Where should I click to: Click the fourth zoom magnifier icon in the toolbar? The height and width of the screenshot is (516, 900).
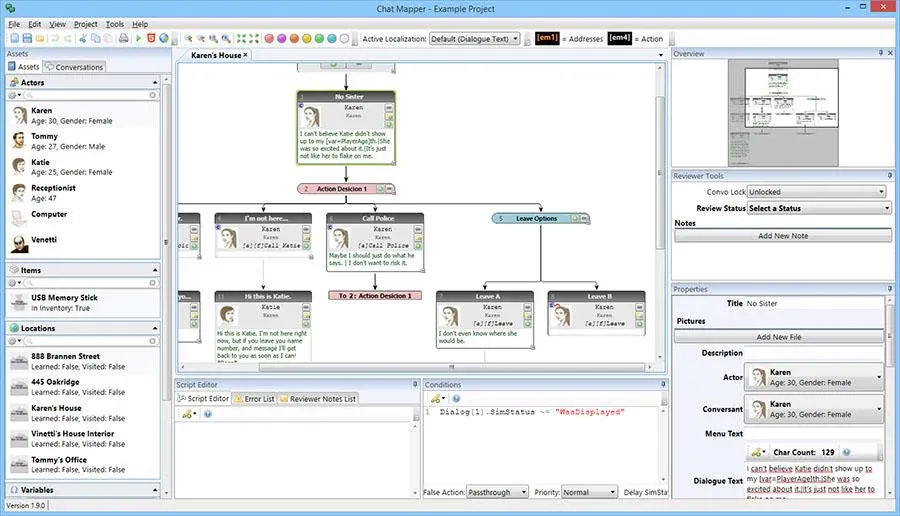226,38
